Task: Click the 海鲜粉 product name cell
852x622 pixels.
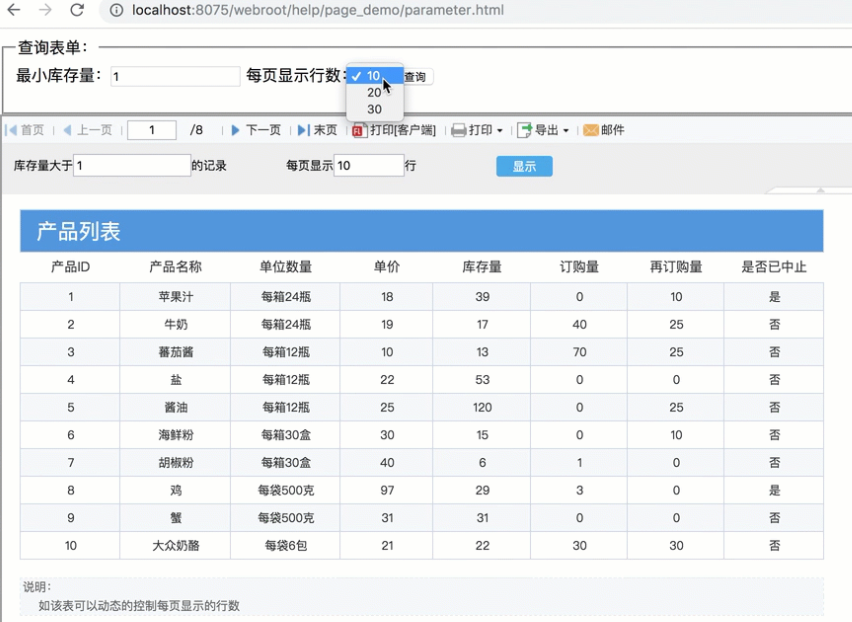Action: [x=176, y=435]
